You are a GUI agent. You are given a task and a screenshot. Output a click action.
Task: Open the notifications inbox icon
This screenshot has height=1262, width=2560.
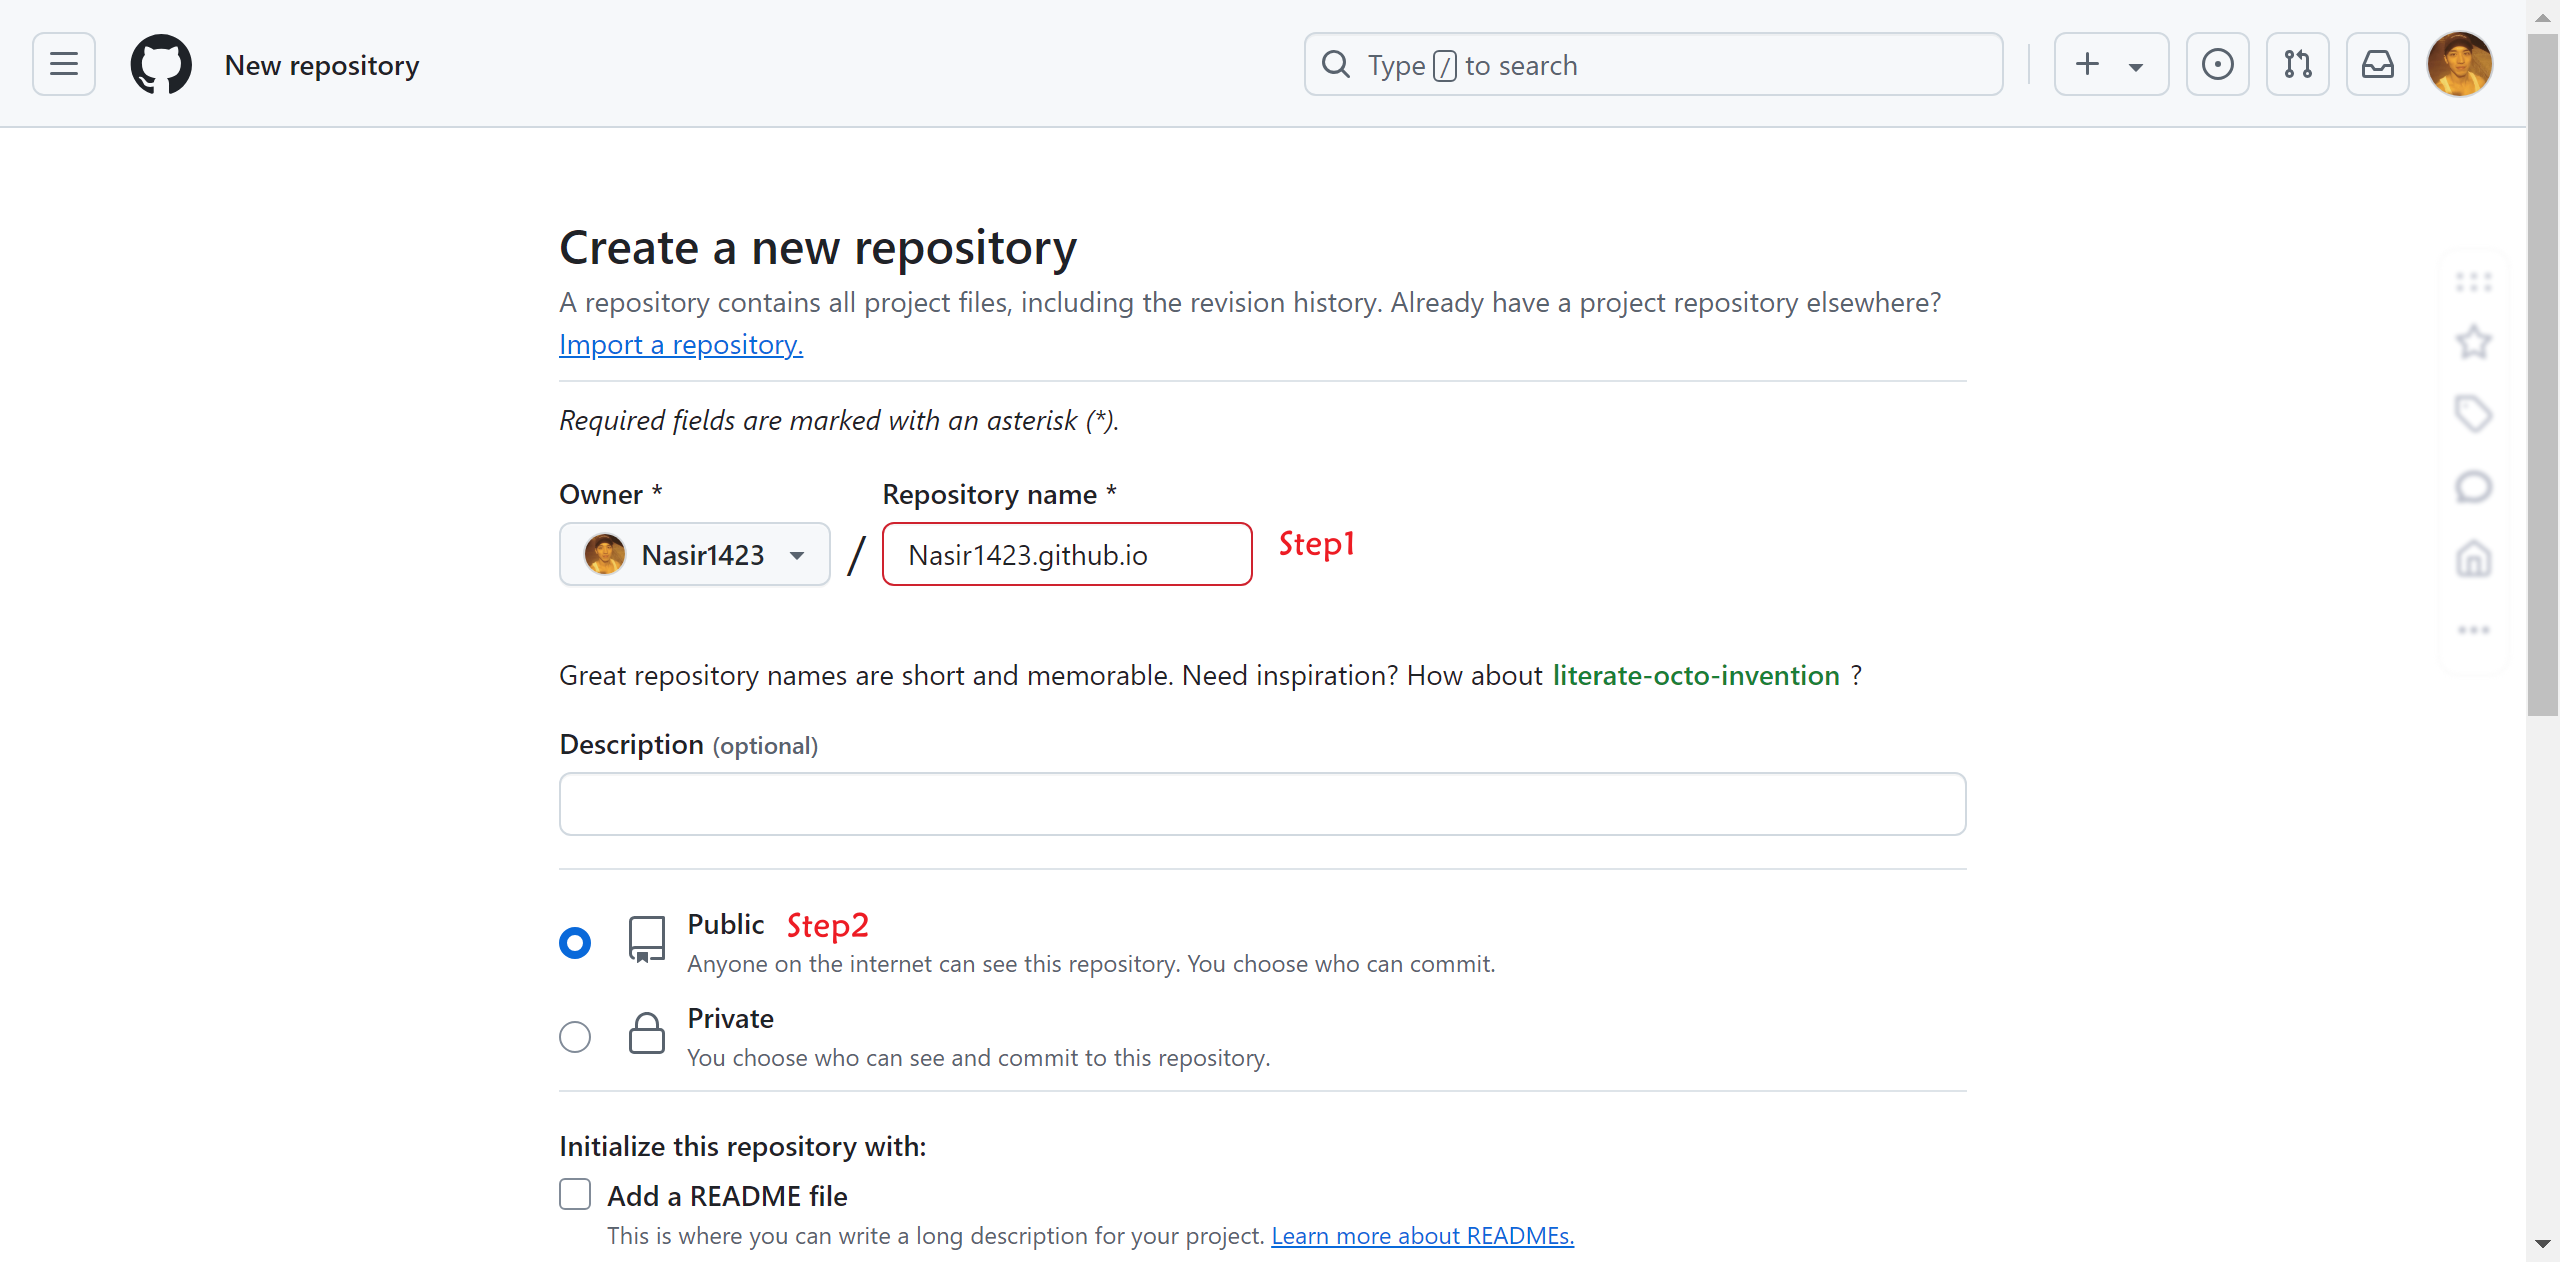[x=2377, y=64]
